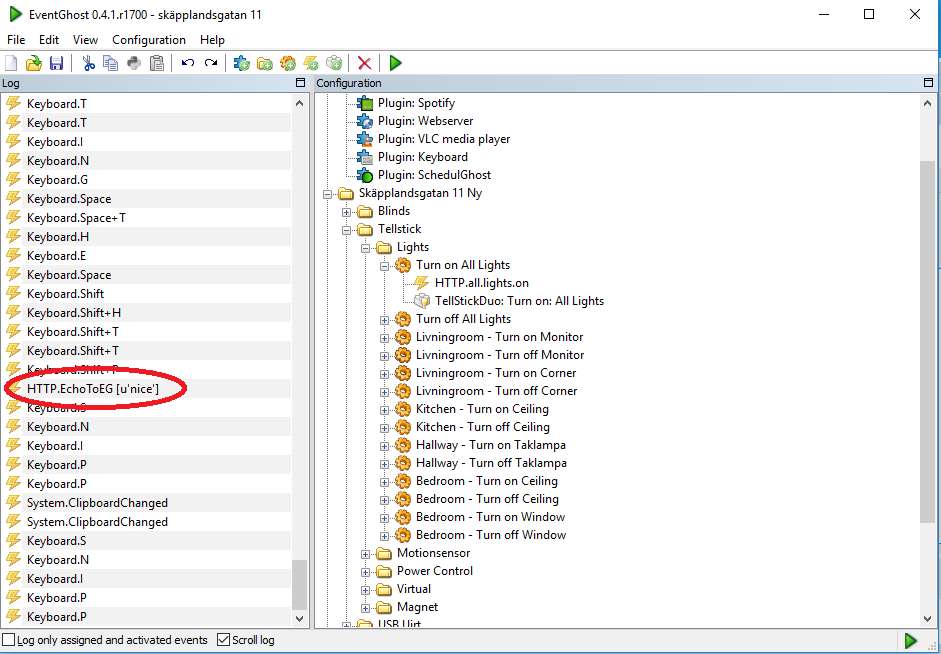941x654 pixels.
Task: Click the Add Folder toolbar icon
Action: point(265,63)
